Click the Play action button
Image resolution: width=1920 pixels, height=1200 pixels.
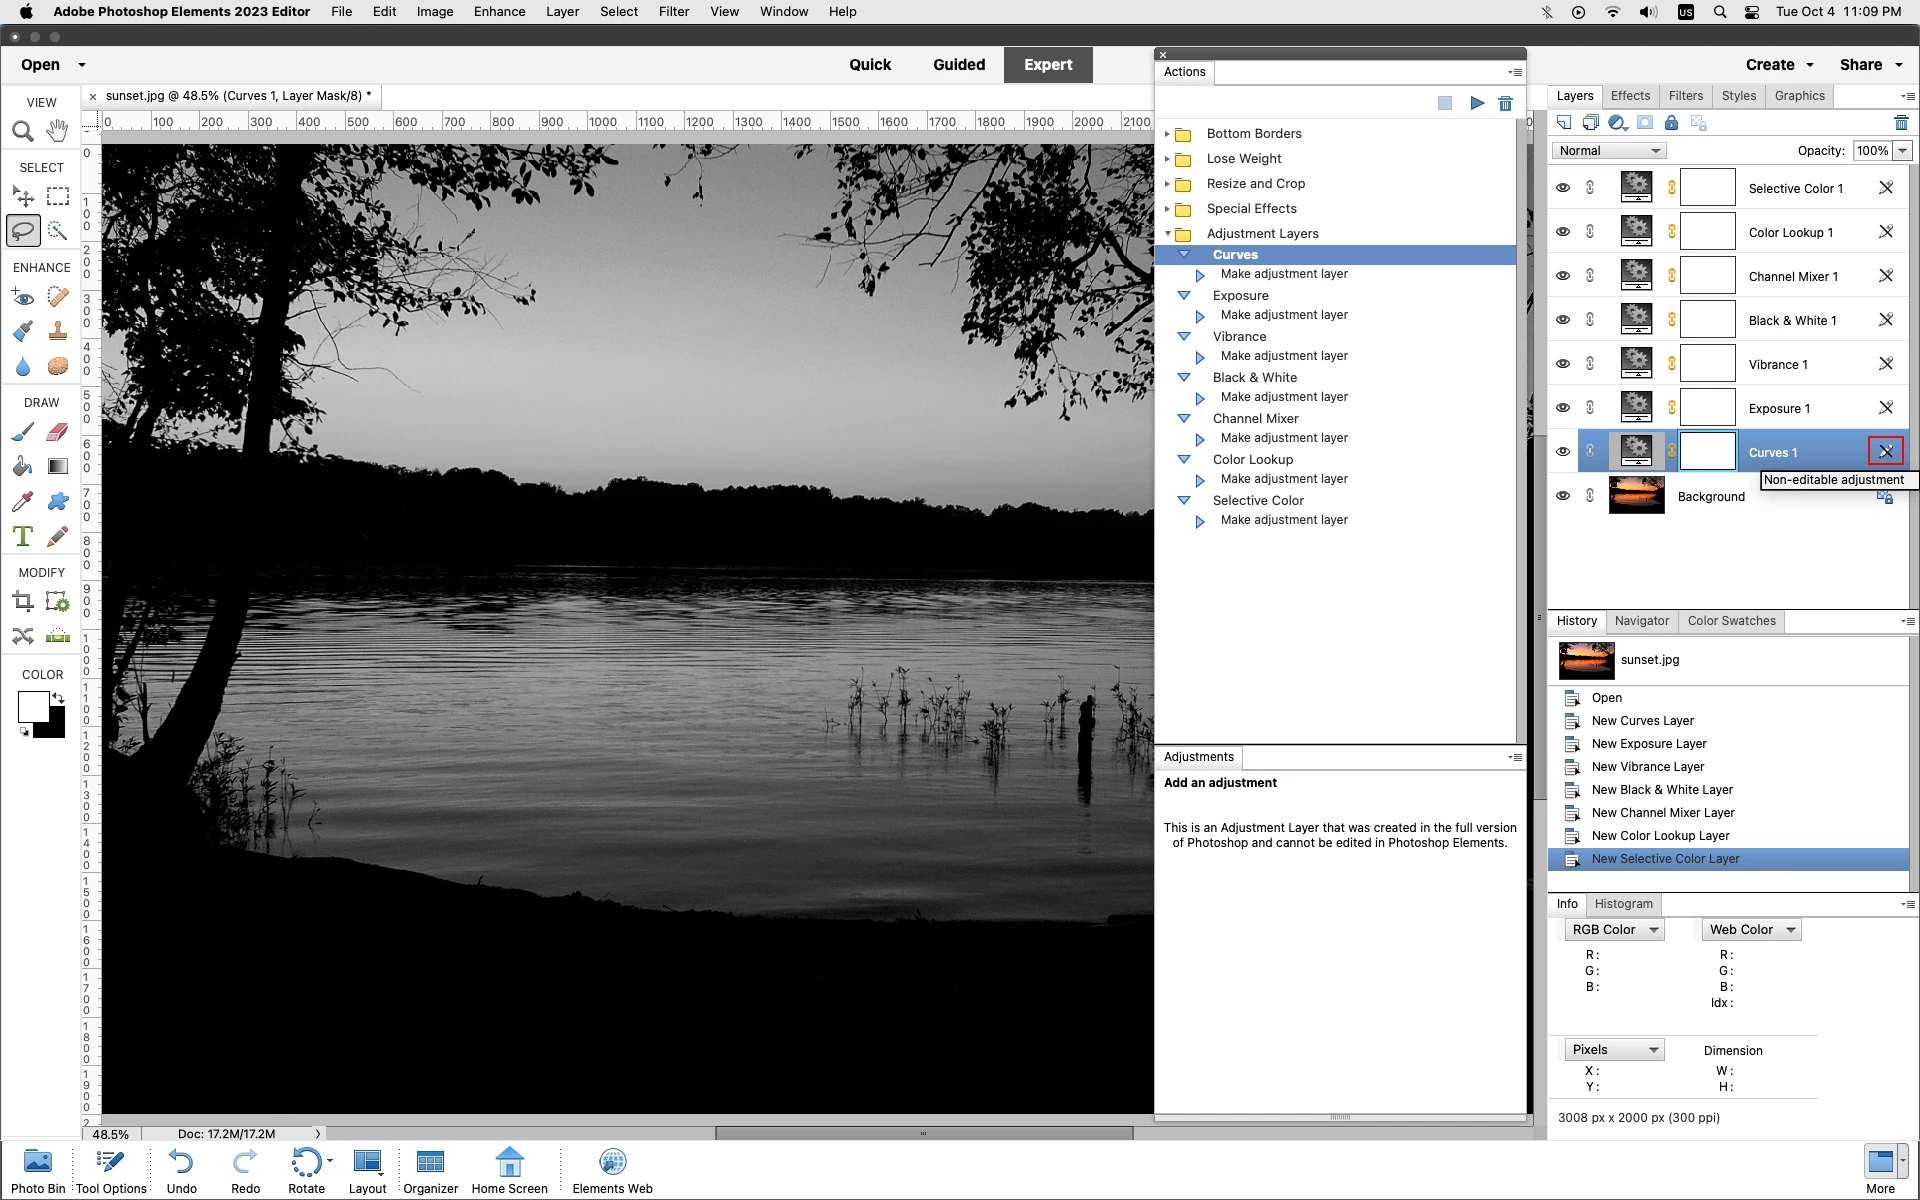(x=1477, y=103)
